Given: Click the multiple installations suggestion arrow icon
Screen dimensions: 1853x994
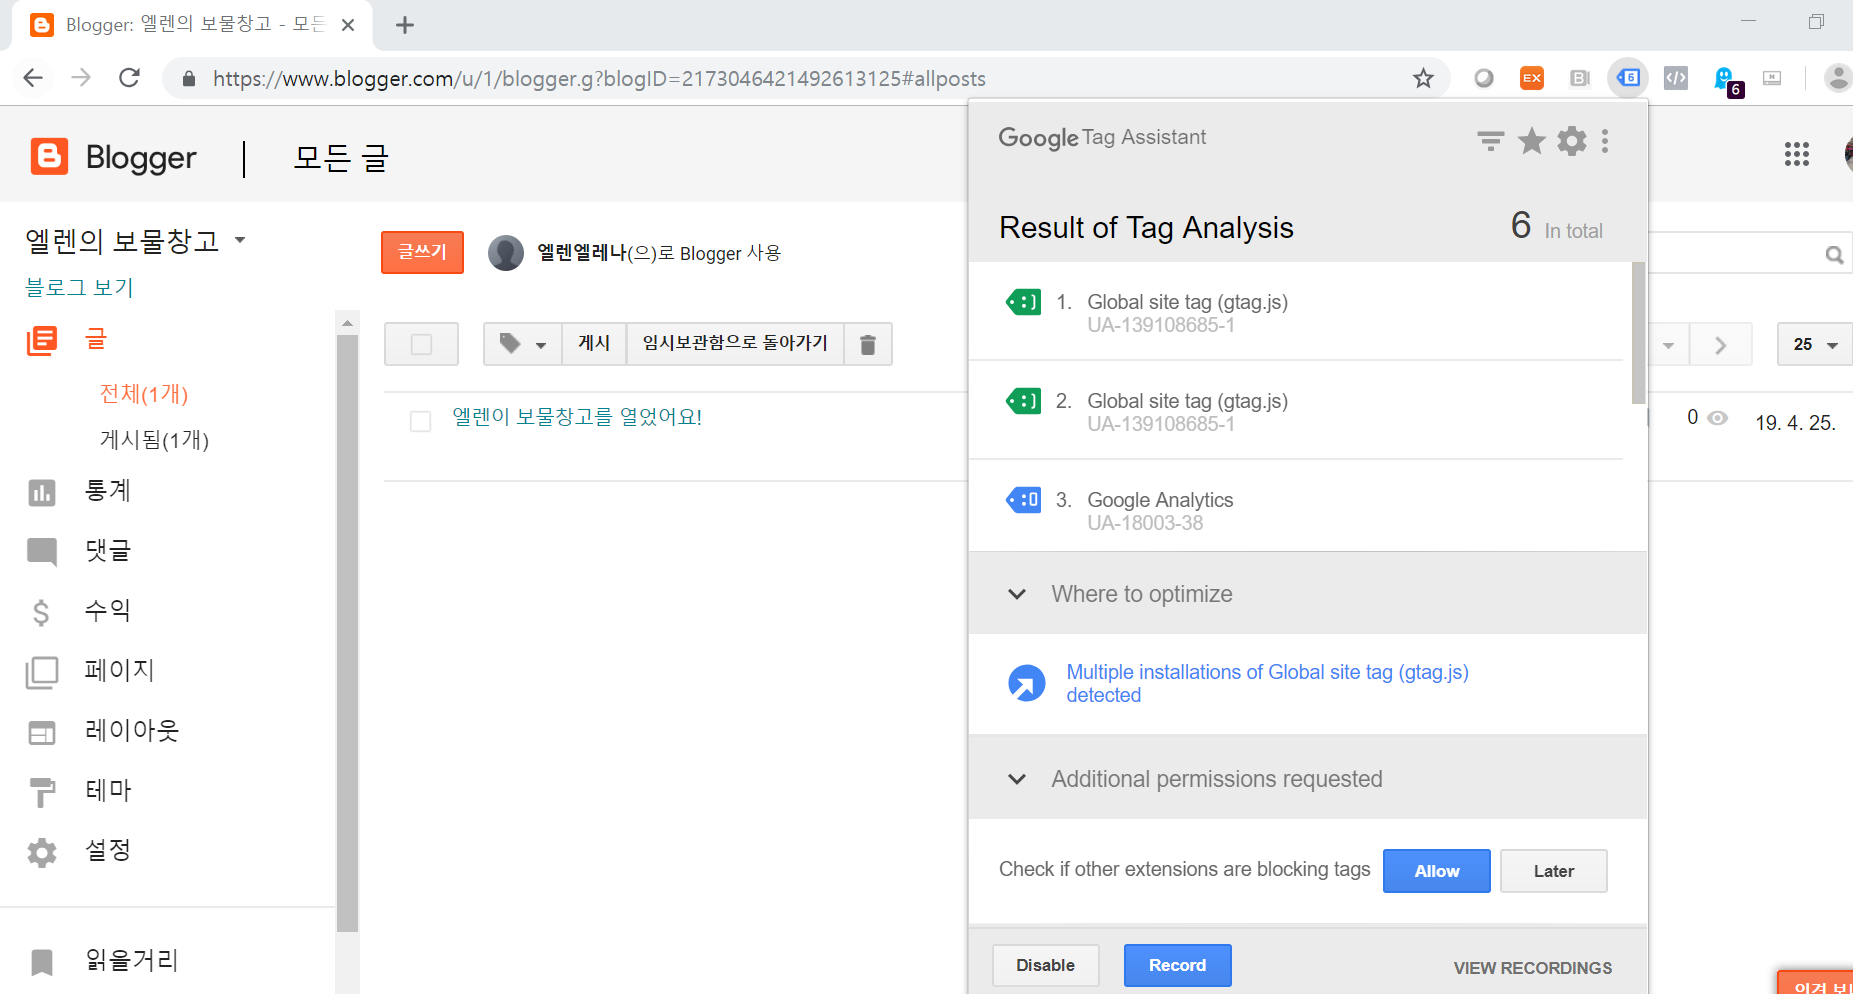Looking at the screenshot, I should (1027, 684).
